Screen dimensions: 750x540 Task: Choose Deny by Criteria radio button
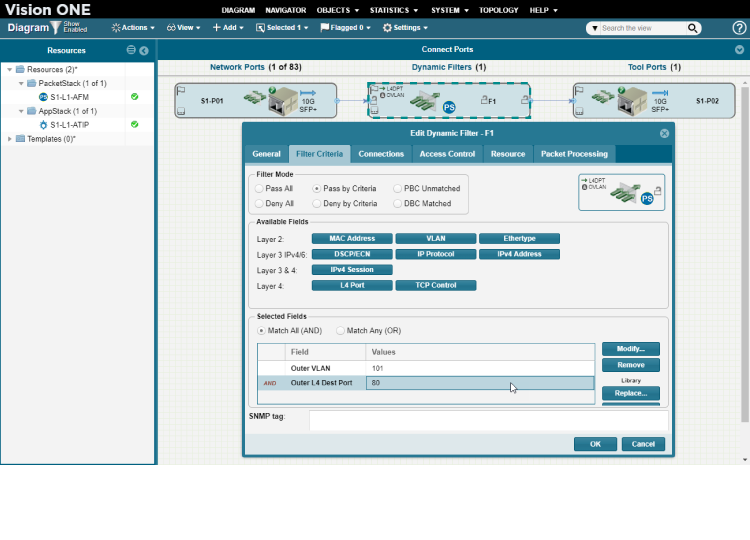point(316,203)
